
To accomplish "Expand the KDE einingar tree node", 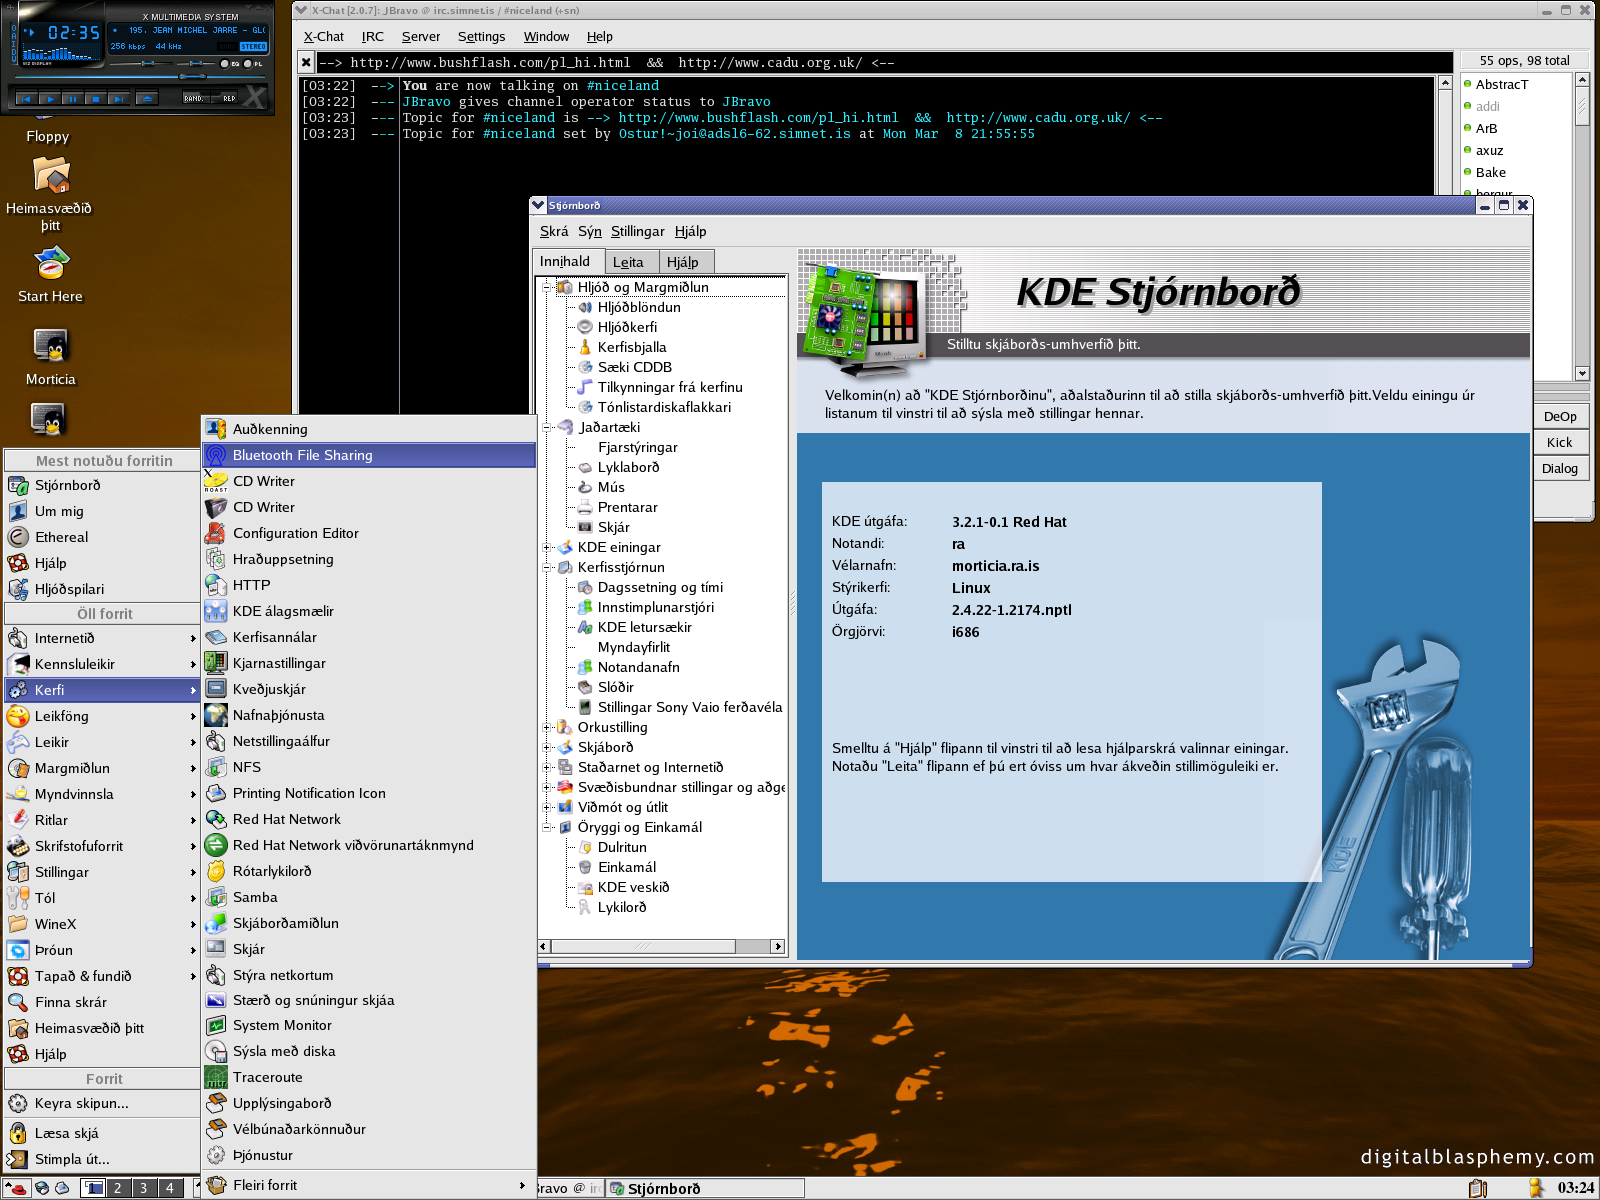I will tap(547, 547).
